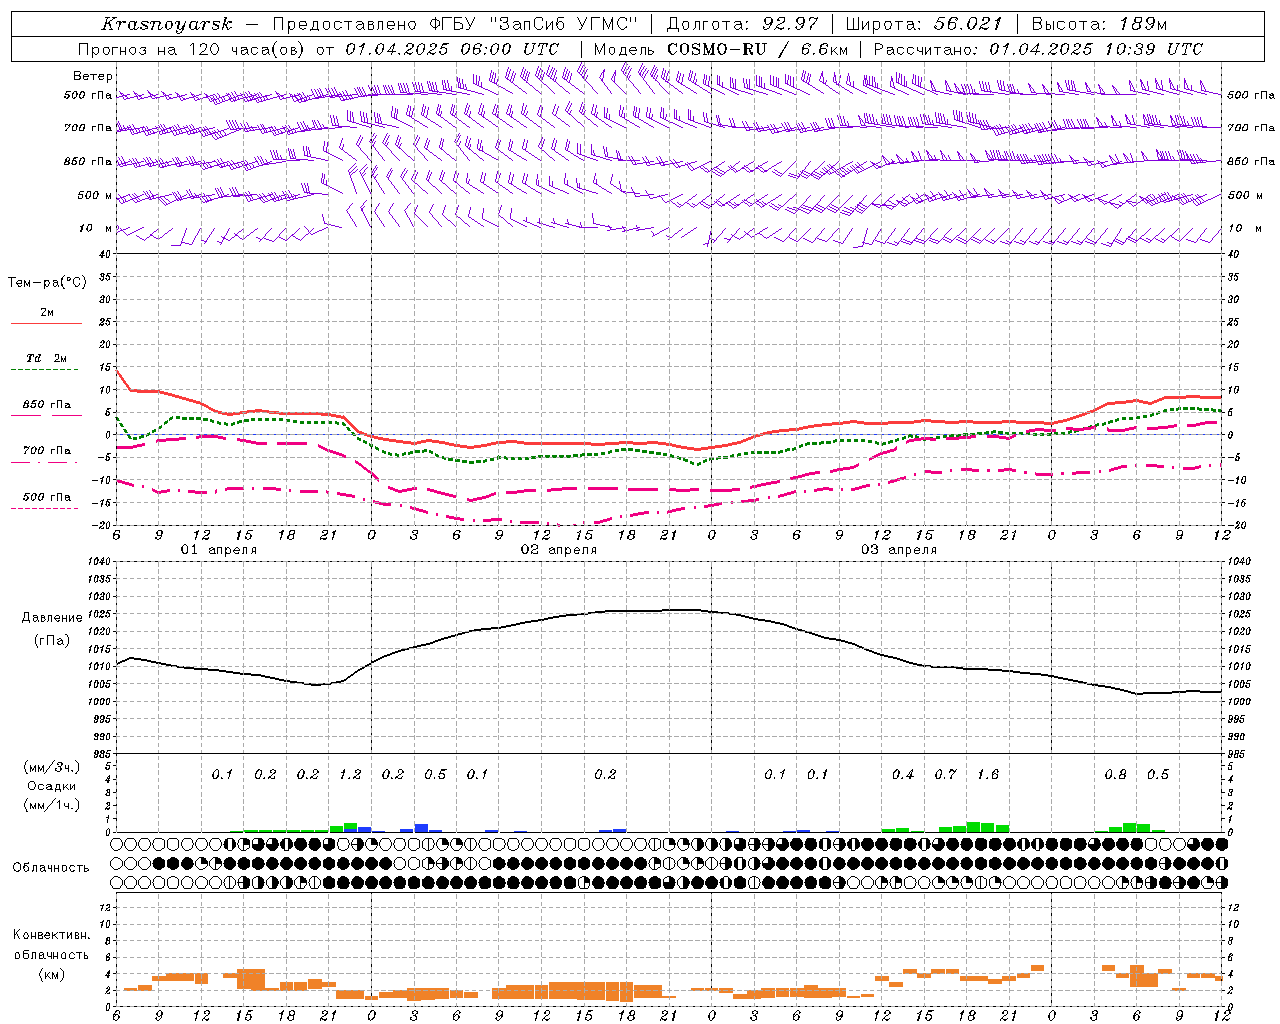The image size is (1280, 1024).
Task: Click the '0.7' precipitation total value
Action: [x=946, y=775]
